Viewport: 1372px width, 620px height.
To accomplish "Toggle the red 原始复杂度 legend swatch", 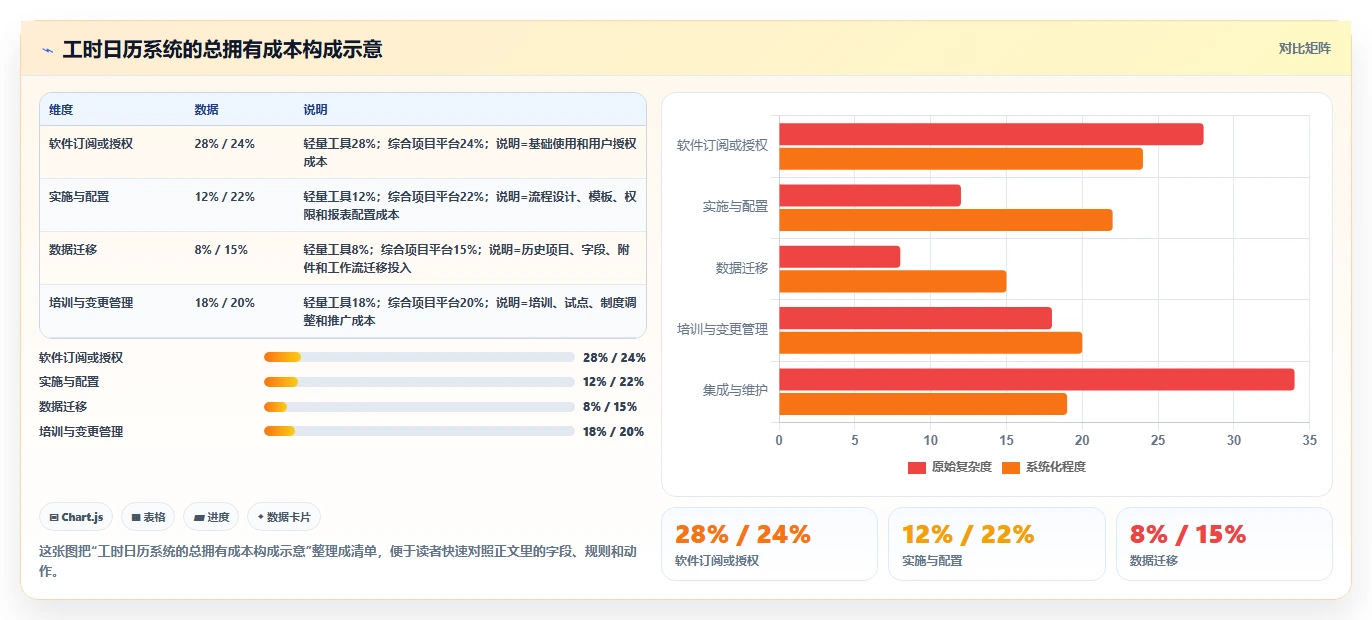I will point(917,467).
